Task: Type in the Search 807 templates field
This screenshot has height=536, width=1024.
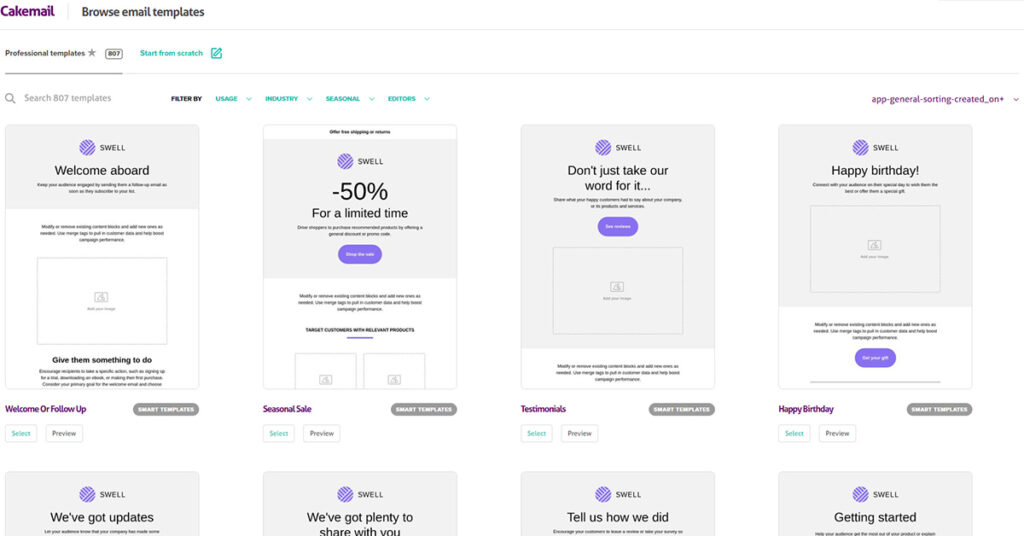Action: pyautogui.click(x=90, y=99)
